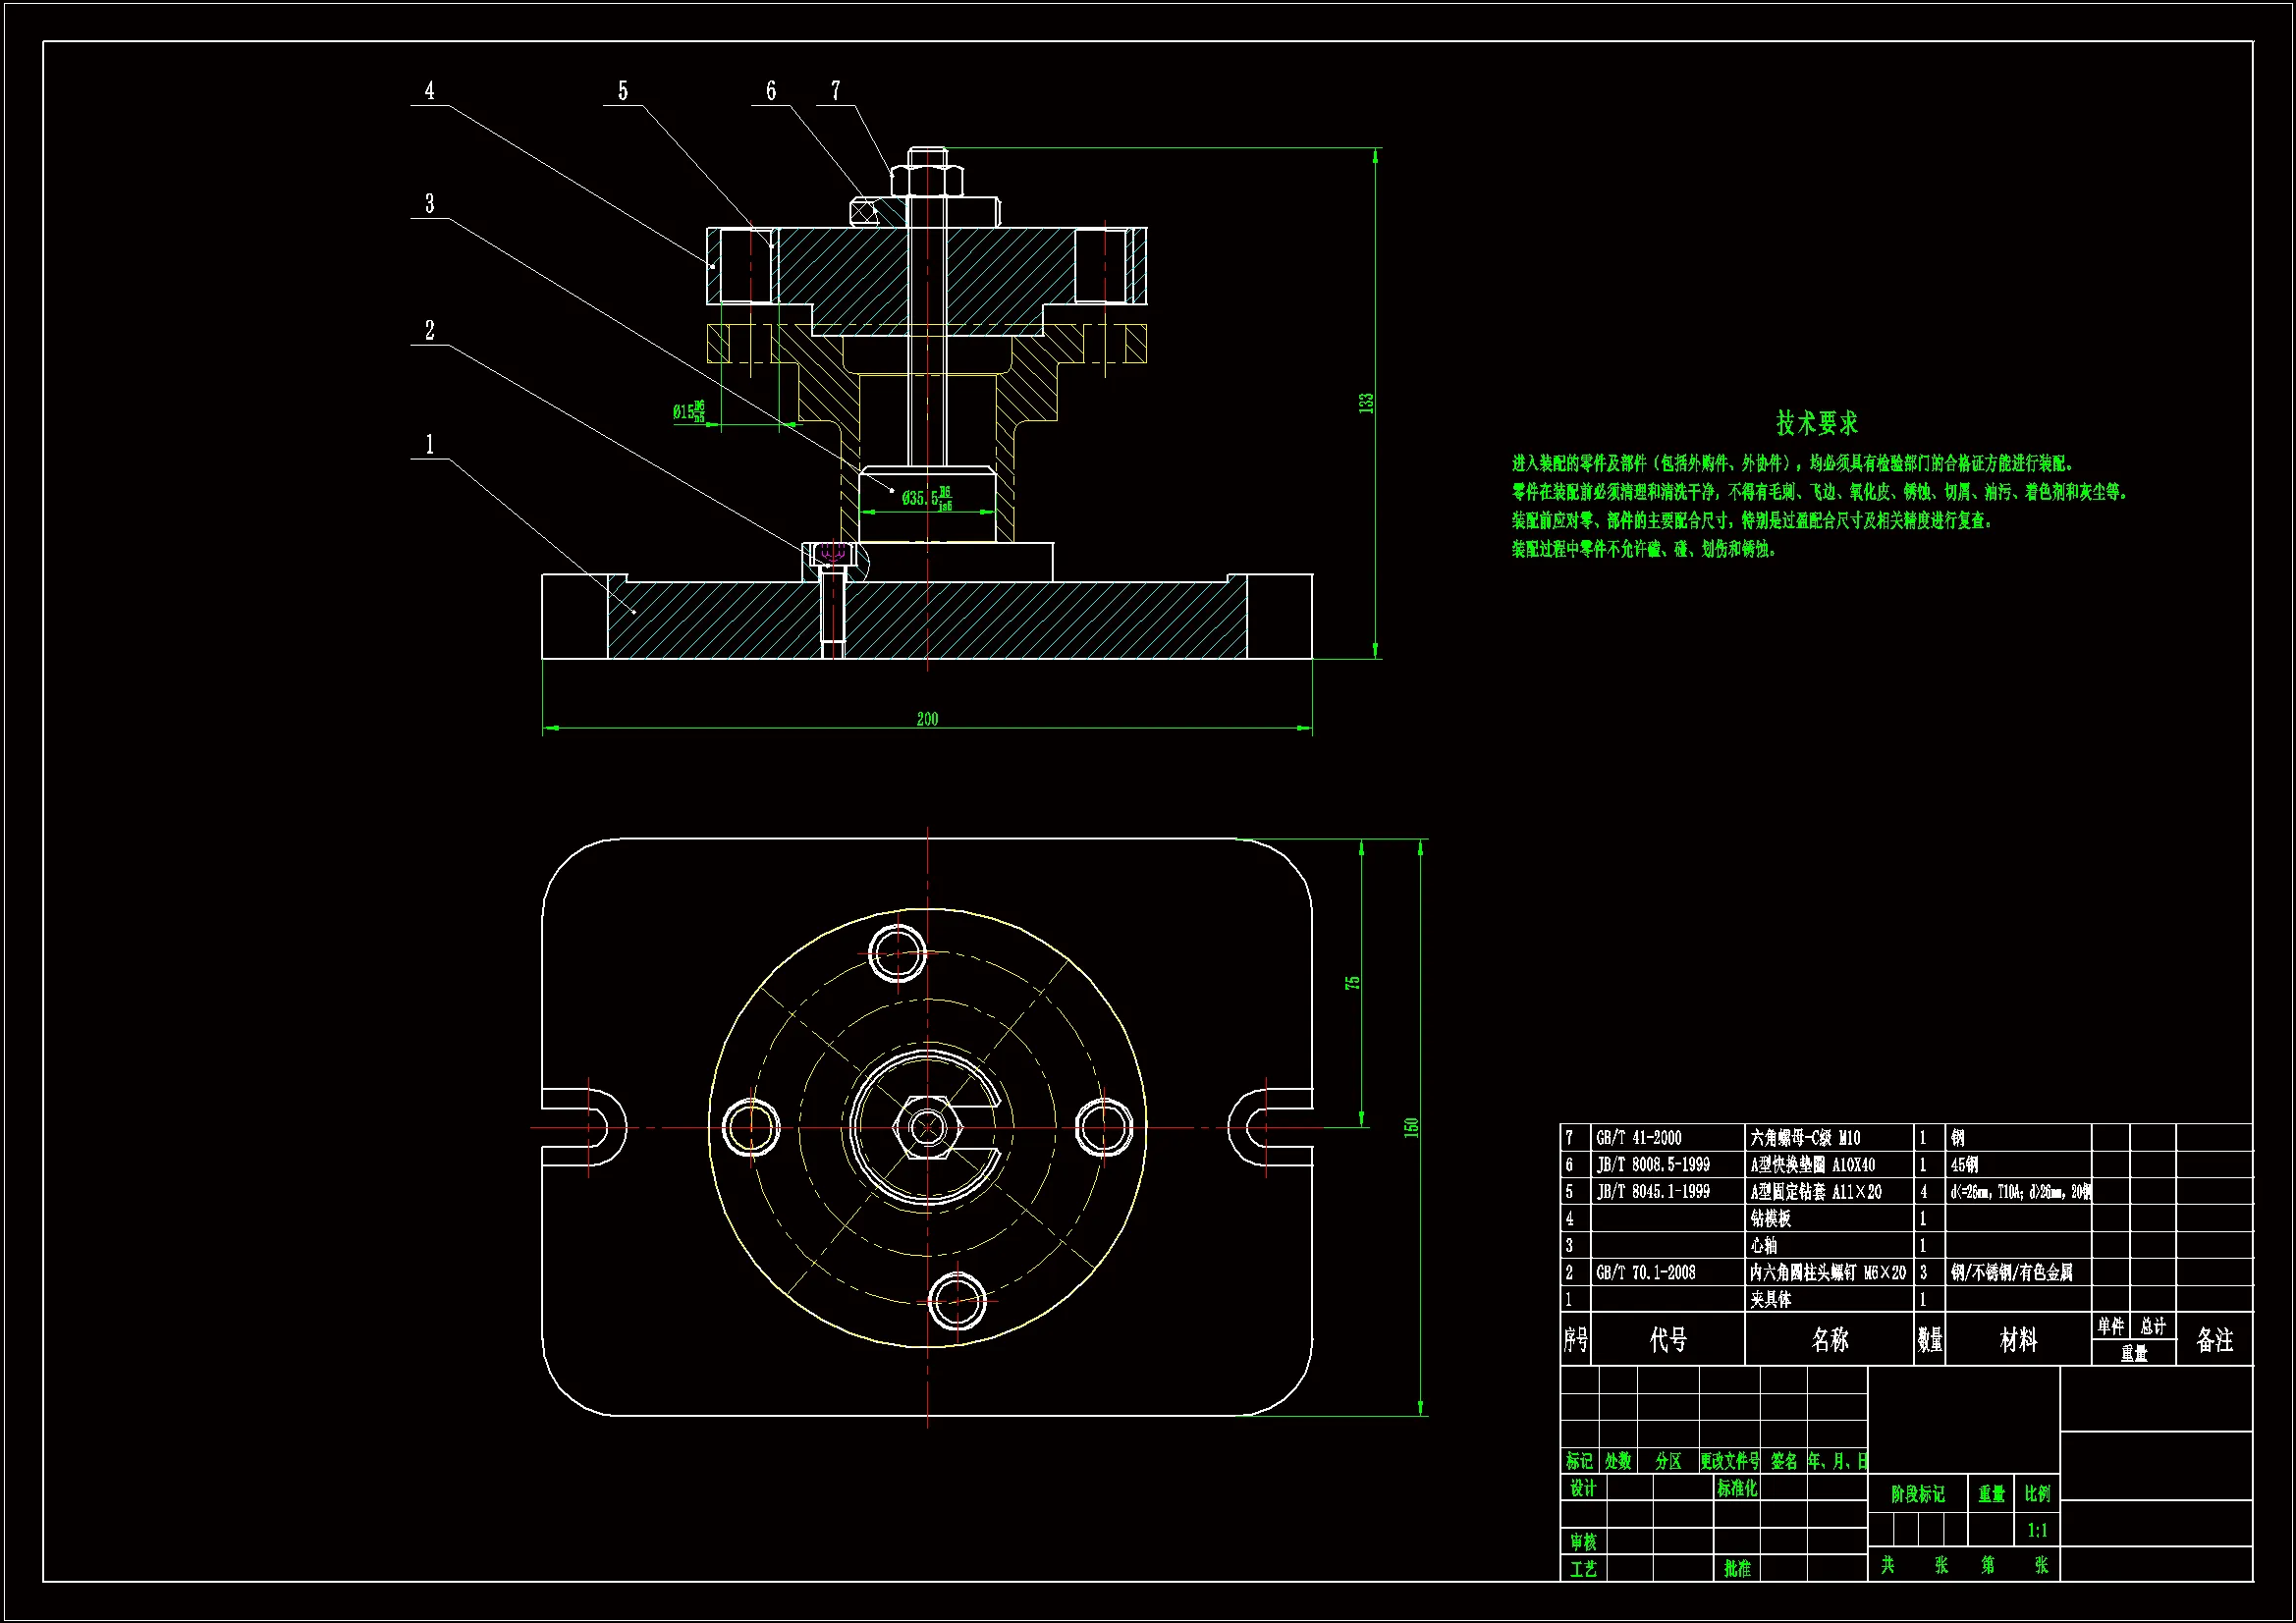Select the 技术要求 heading text
Screen dimensions: 2296x1623
[x=1816, y=423]
